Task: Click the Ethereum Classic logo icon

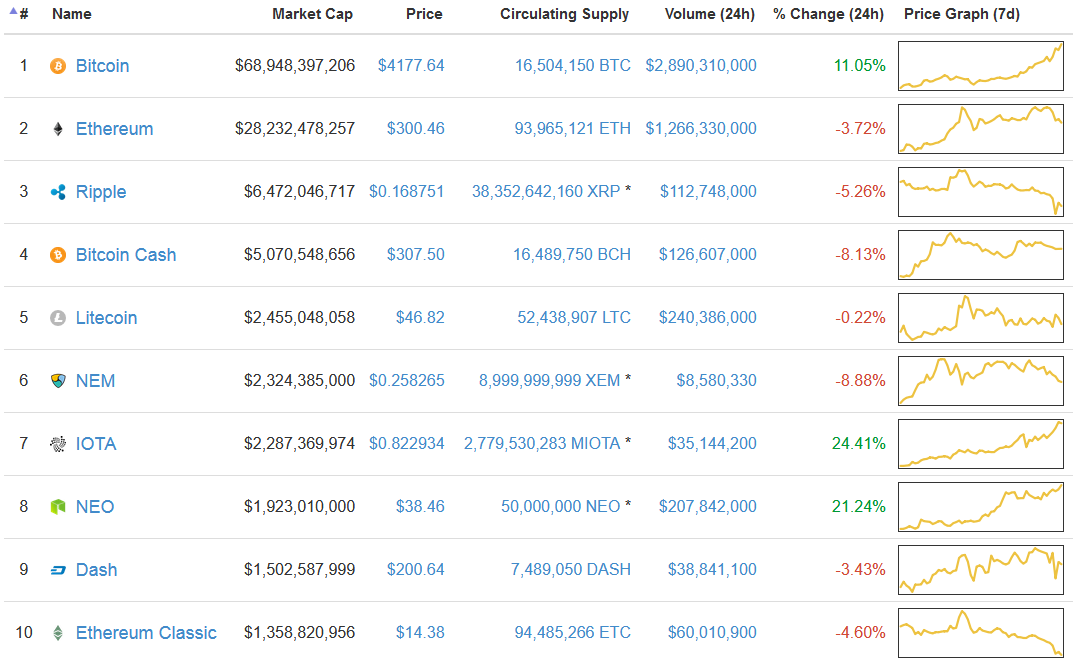Action: [58, 633]
